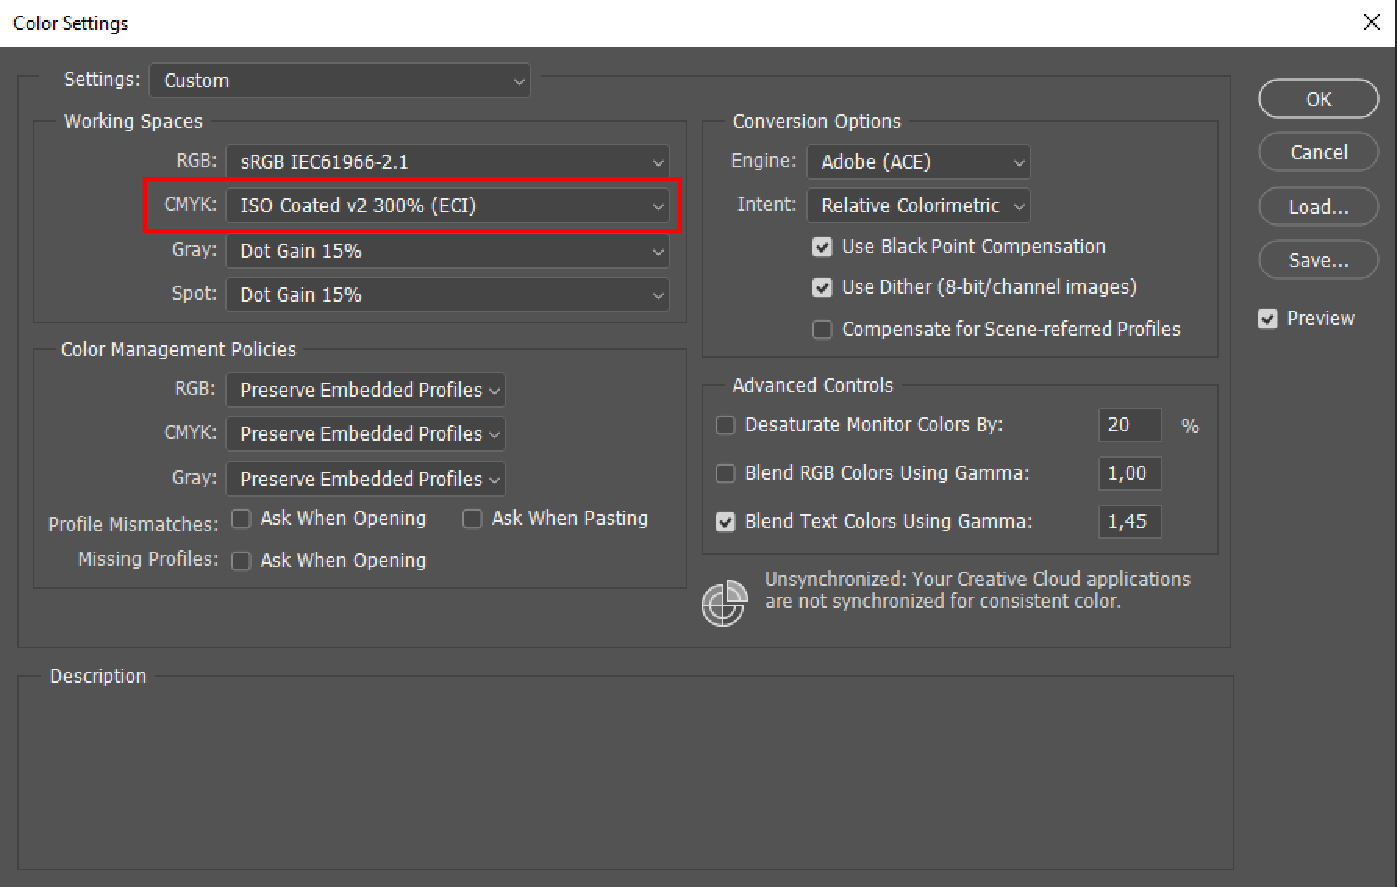Open the CMYK color management policy dropdown
Image resolution: width=1397 pixels, height=887 pixels.
point(366,434)
